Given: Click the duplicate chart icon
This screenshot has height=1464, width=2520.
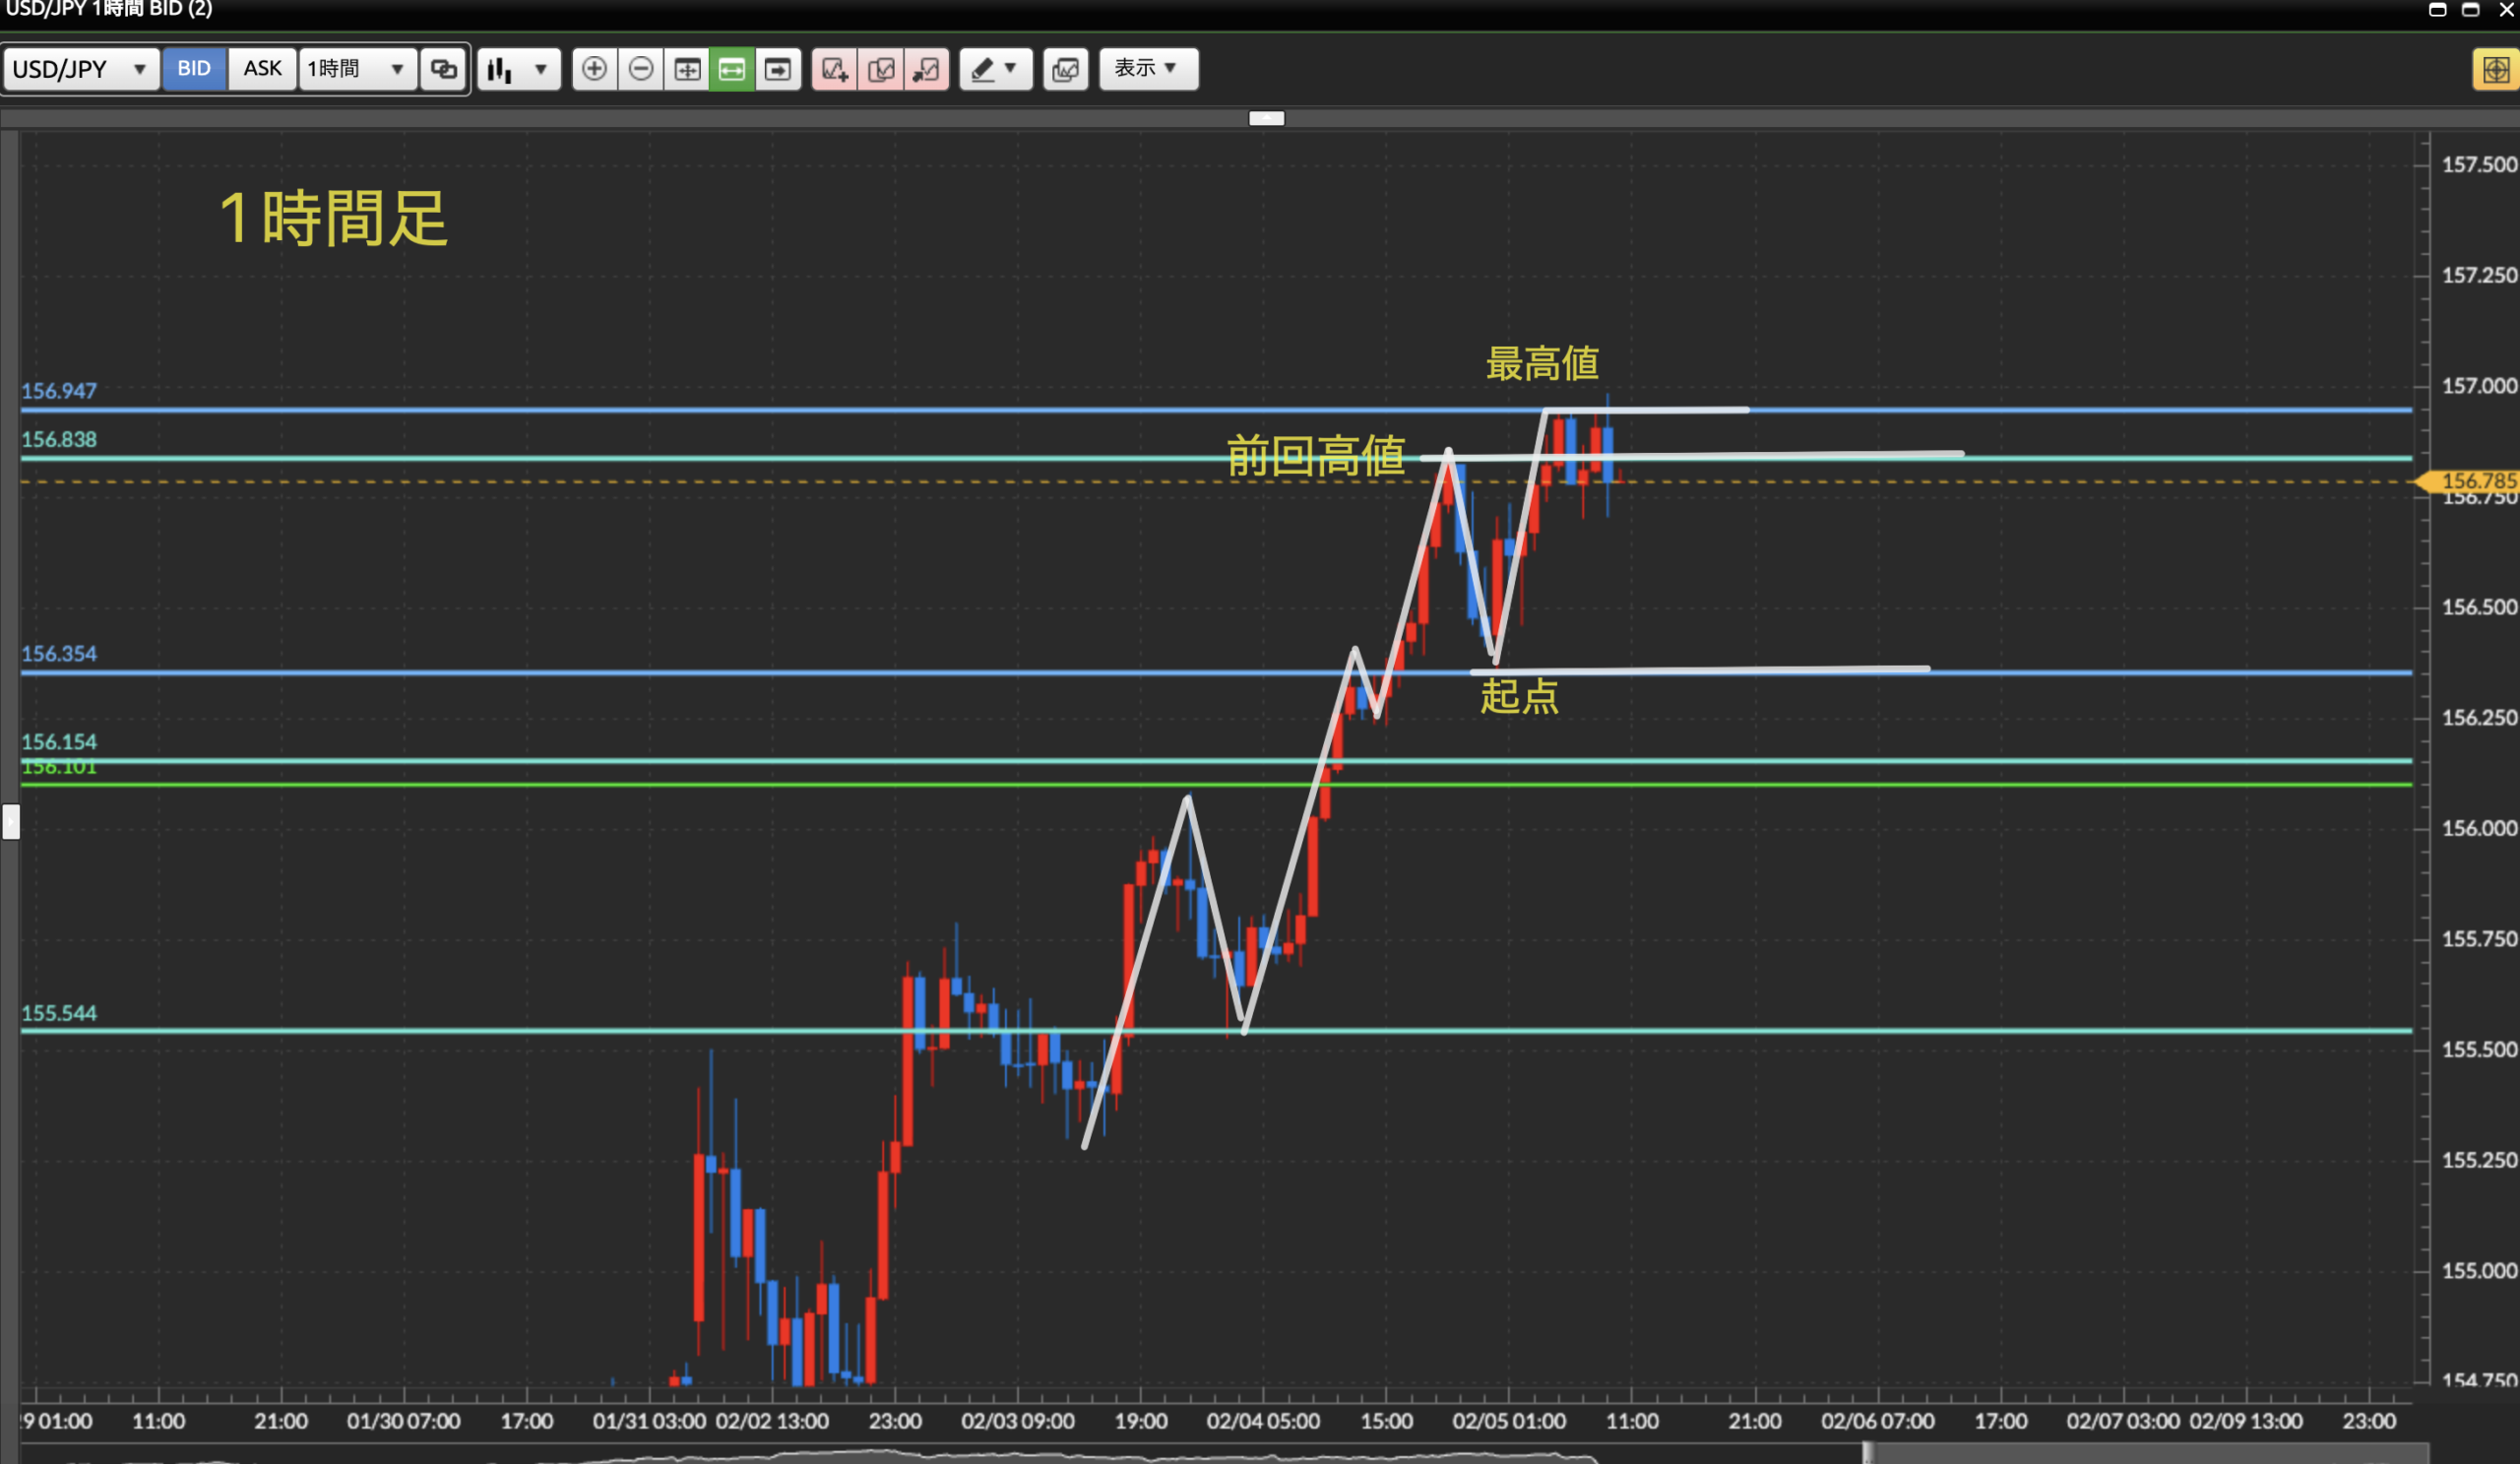Looking at the screenshot, I should coord(881,69).
